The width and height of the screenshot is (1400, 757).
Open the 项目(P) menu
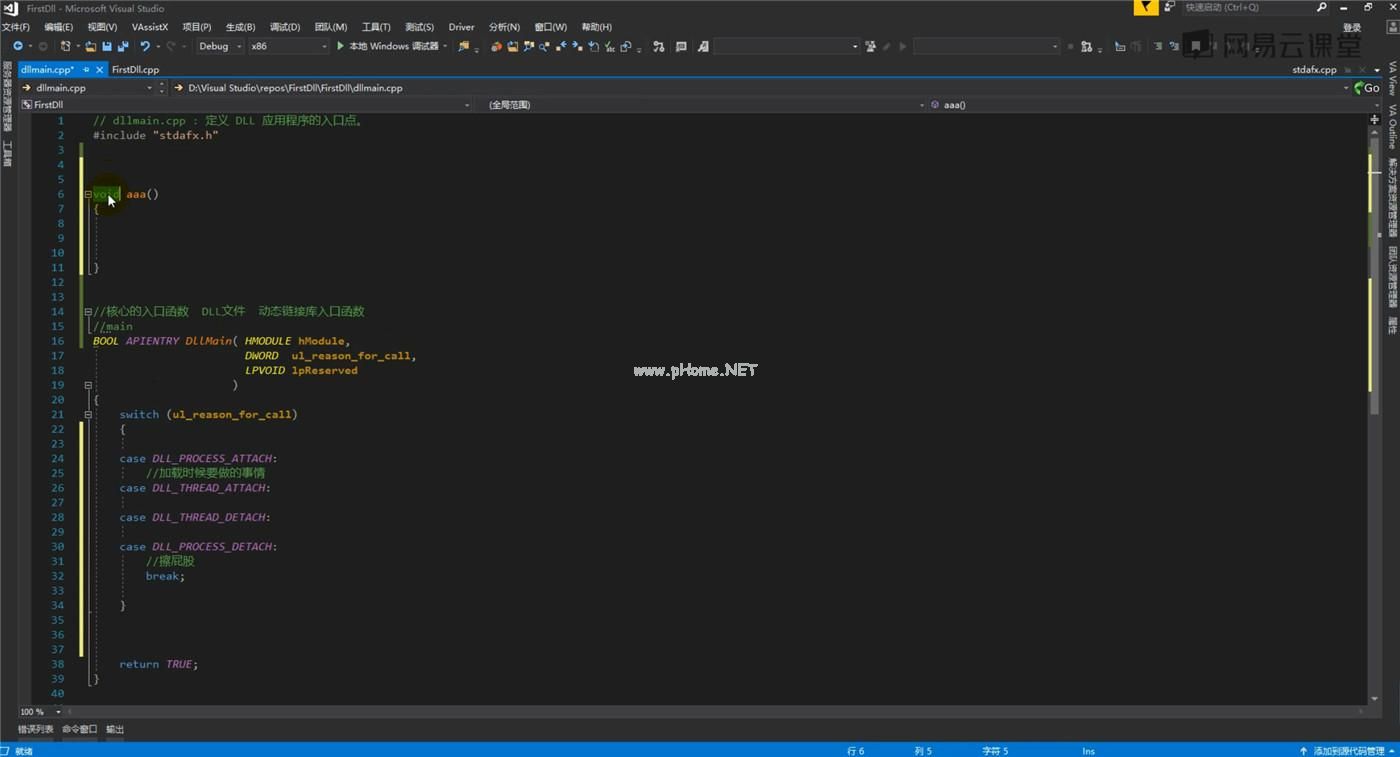197,27
